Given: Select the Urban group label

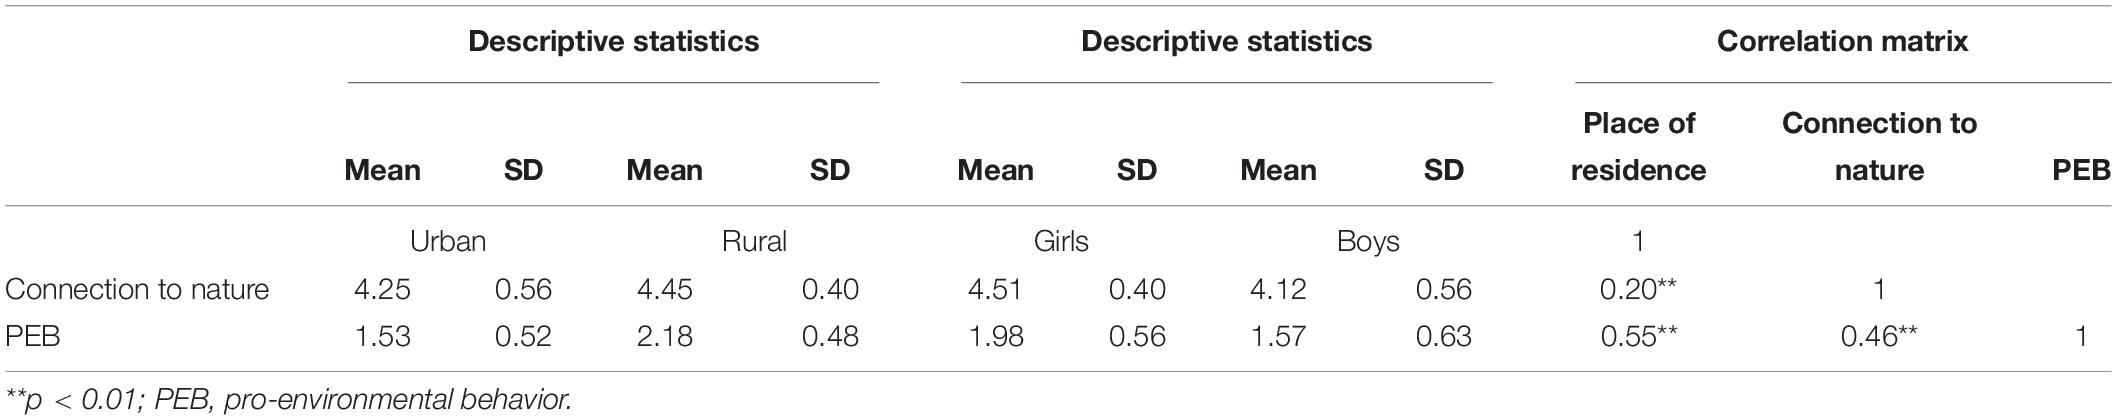Looking at the screenshot, I should point(448,241).
